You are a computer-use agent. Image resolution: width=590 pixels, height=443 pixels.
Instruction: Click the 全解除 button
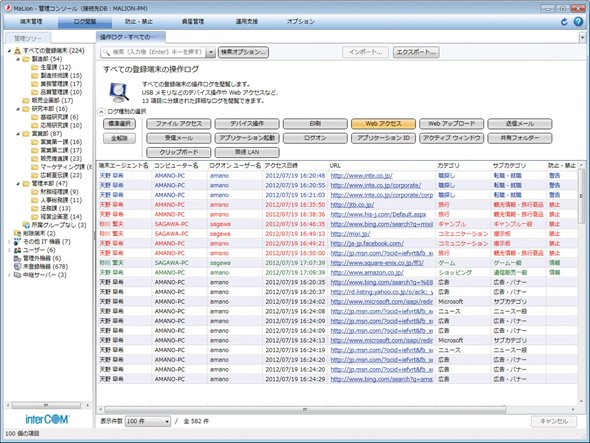pyautogui.click(x=120, y=138)
